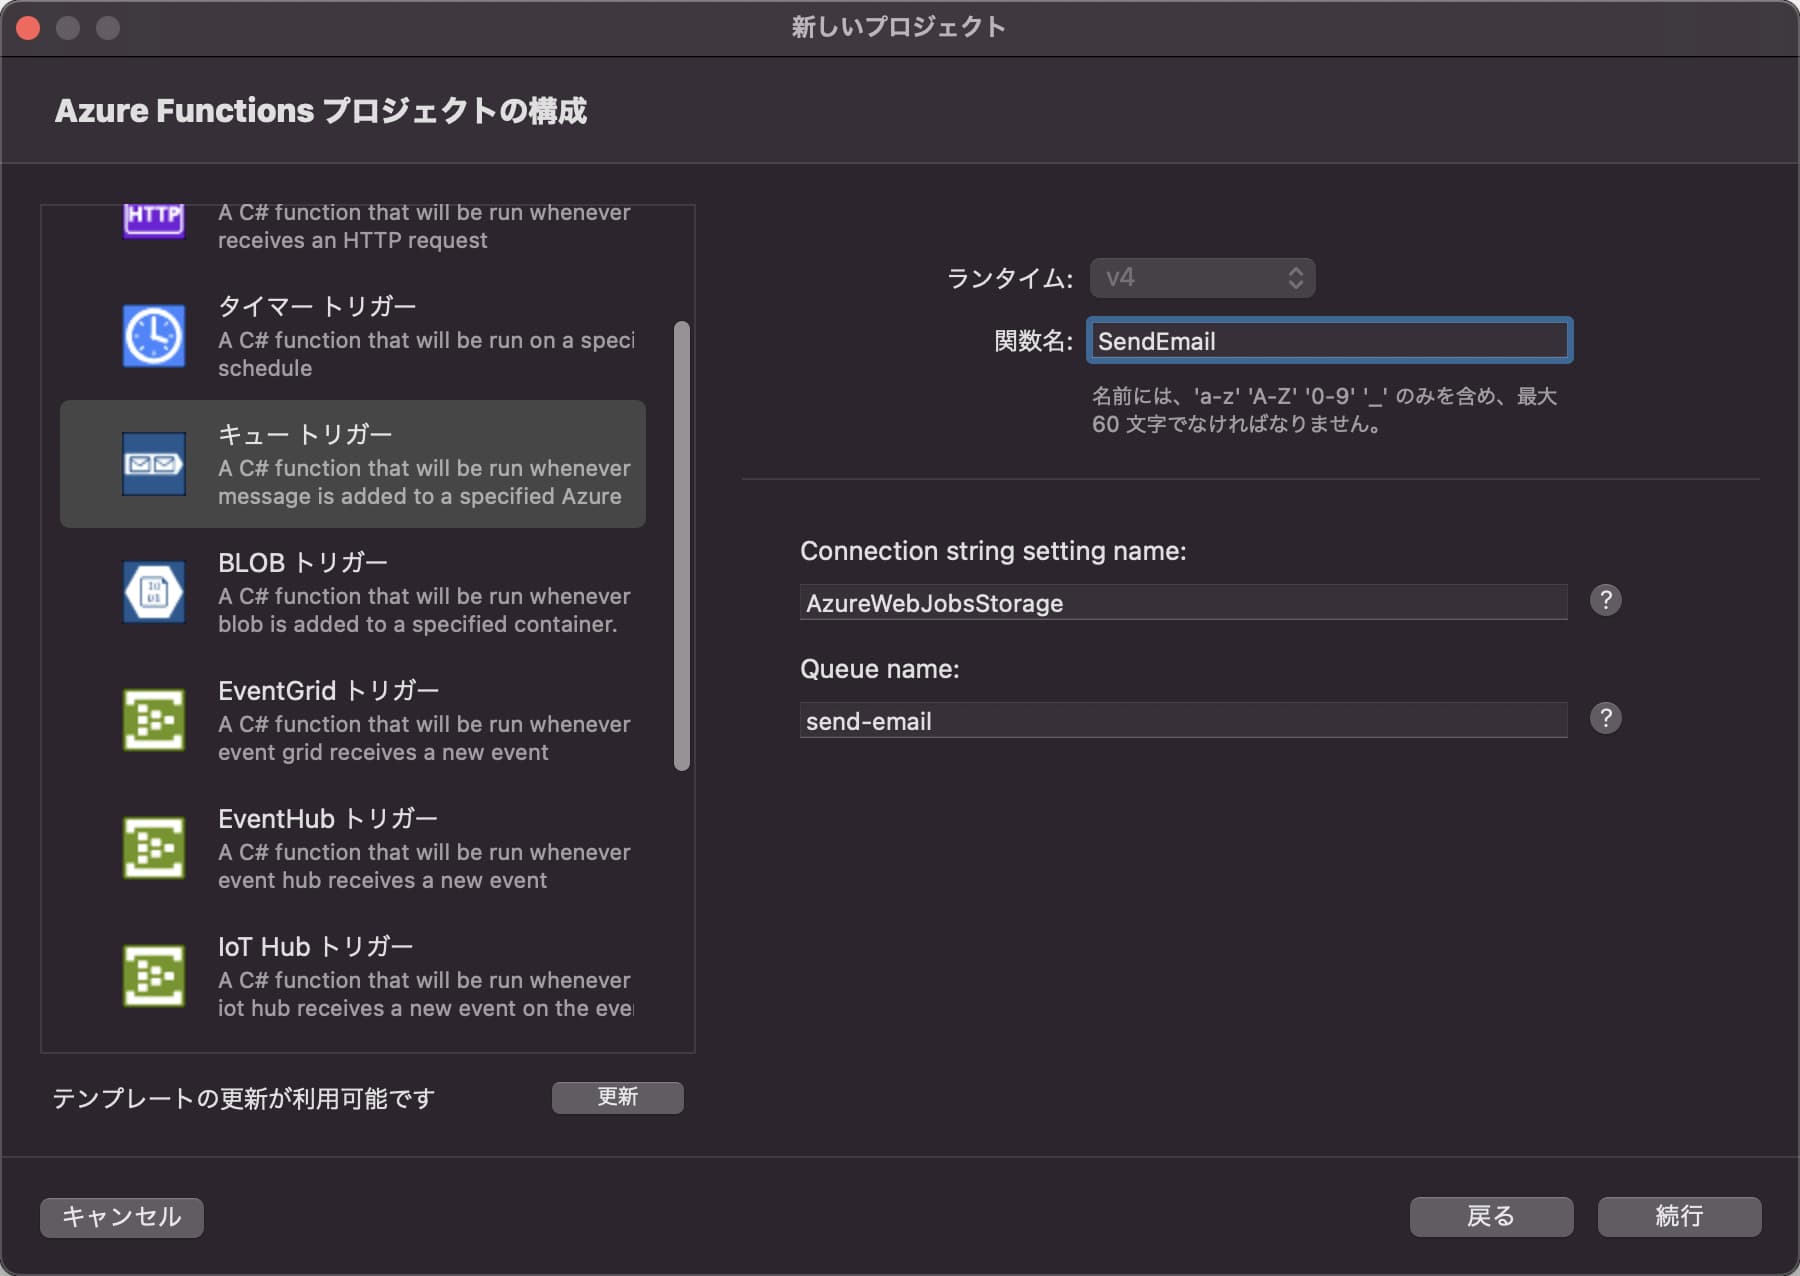1800x1276 pixels.
Task: Click the テンプレートの更新が利用可能です notice text
Action: (x=244, y=1098)
